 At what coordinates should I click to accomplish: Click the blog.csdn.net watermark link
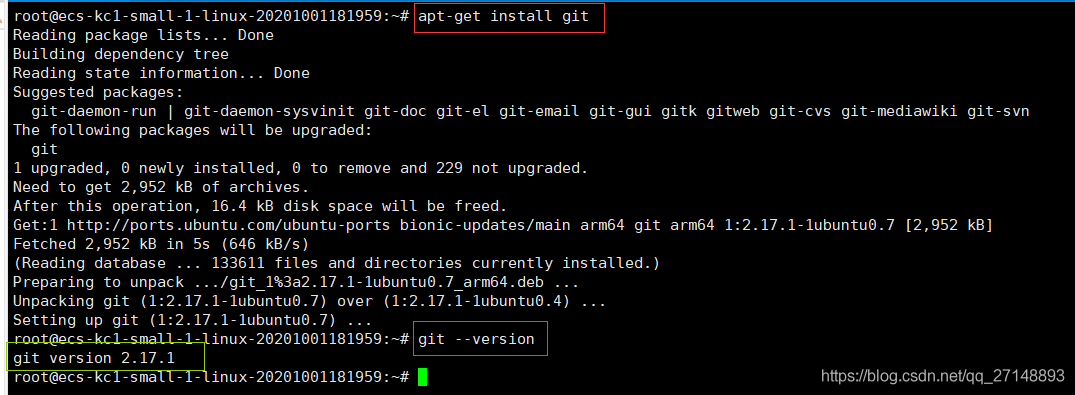(943, 375)
